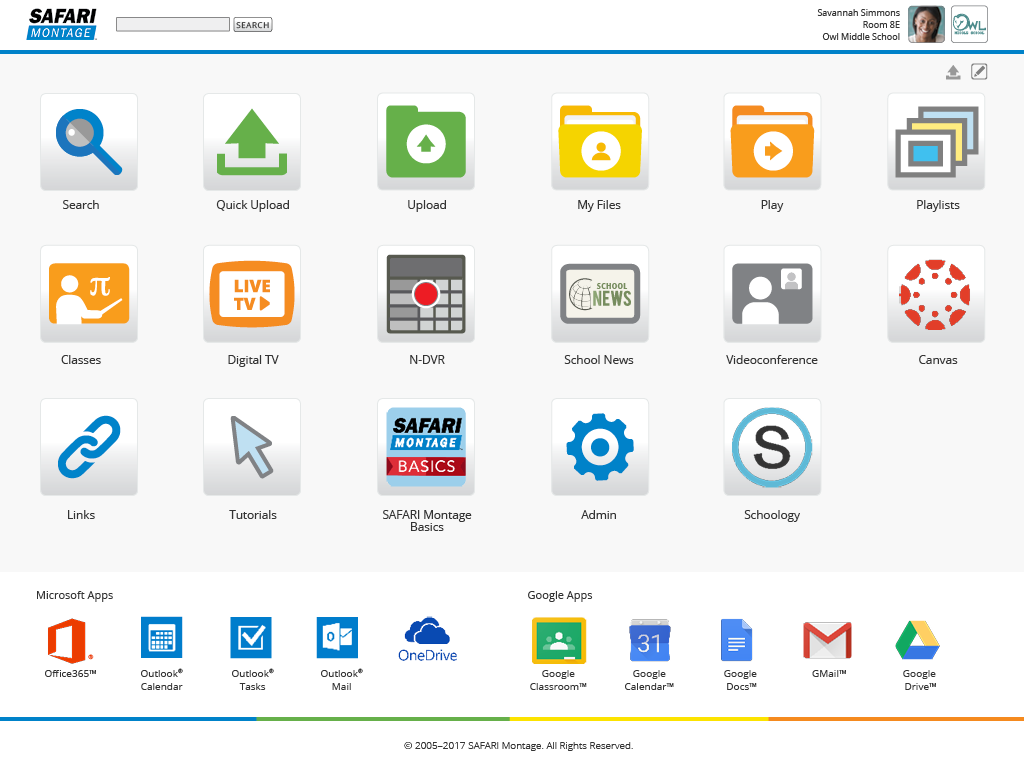Image resolution: width=1024 pixels, height=768 pixels.
Task: Start the Videoconference tile
Action: [772, 294]
